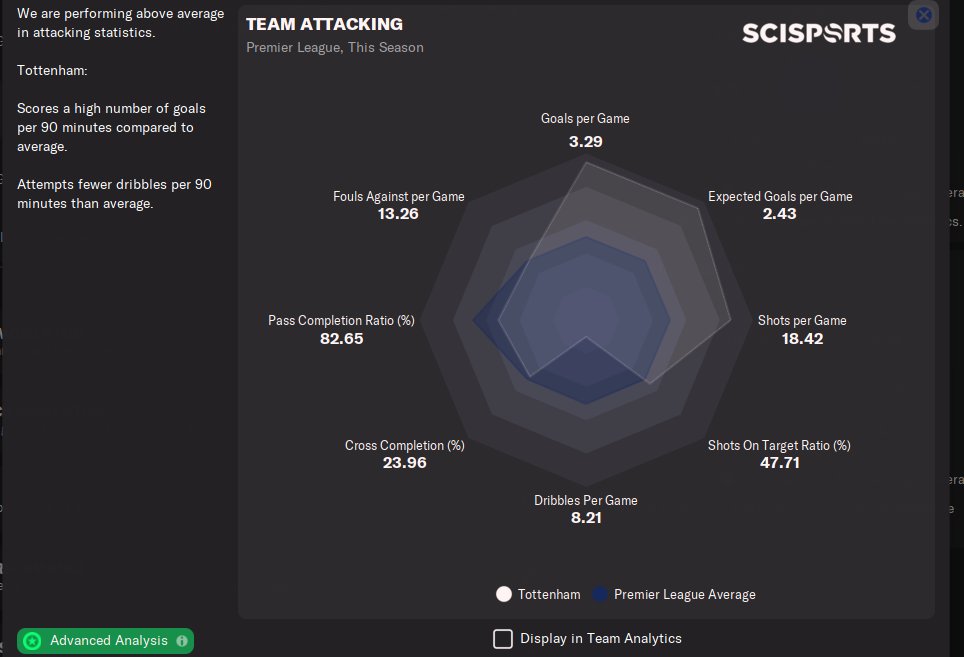The image size is (964, 657).
Task: Click the info icon on Advanced Analysis
Action: 182,641
